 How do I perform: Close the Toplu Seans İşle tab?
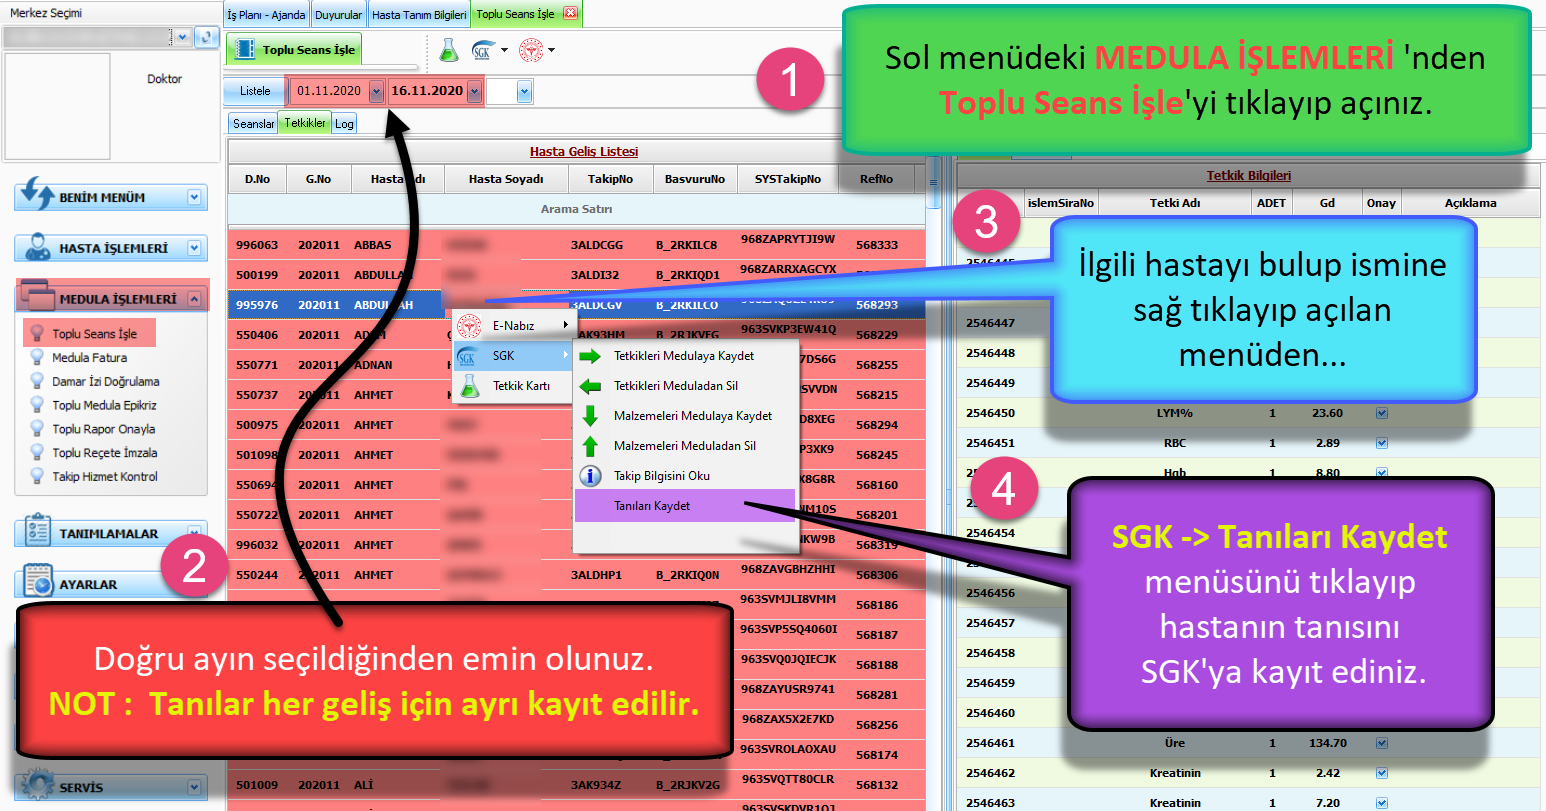570,13
